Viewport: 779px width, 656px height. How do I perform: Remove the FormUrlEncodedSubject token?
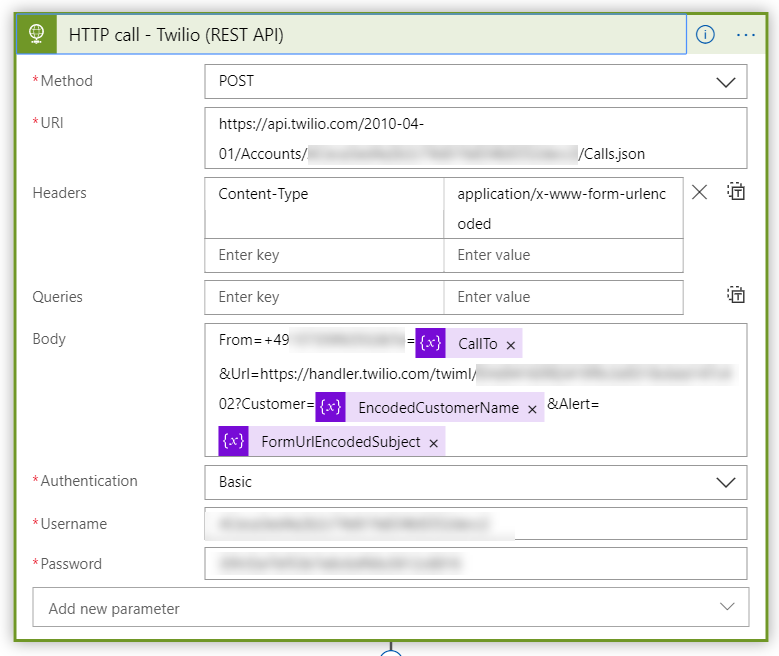[434, 443]
